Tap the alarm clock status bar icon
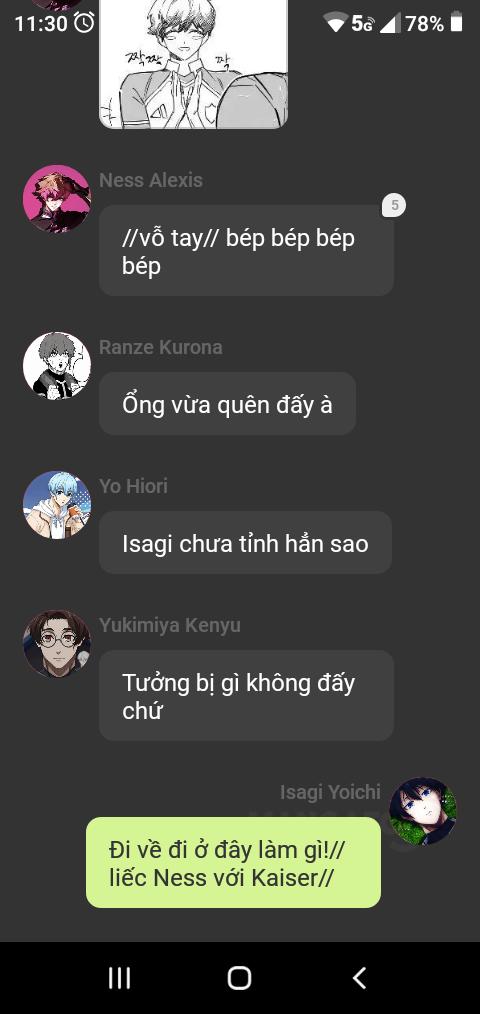Screen dimensions: 480x1014 click(x=84, y=23)
